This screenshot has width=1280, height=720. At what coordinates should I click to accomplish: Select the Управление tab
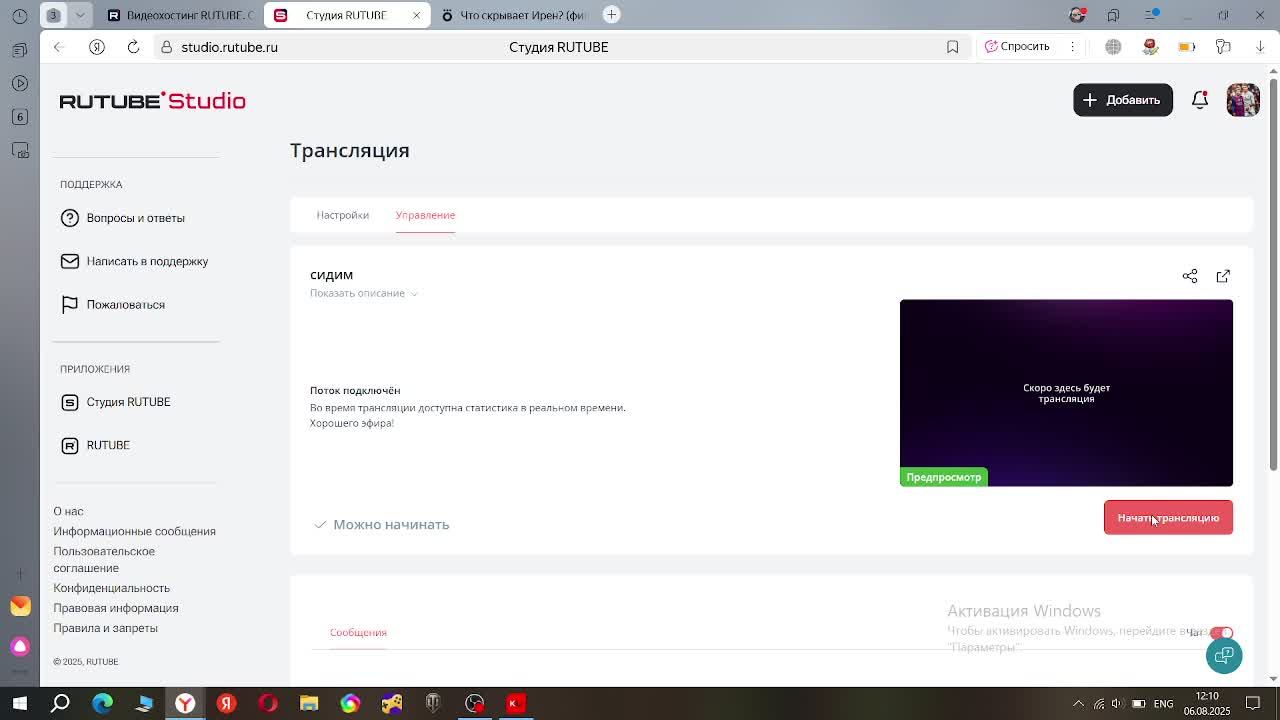coord(425,215)
